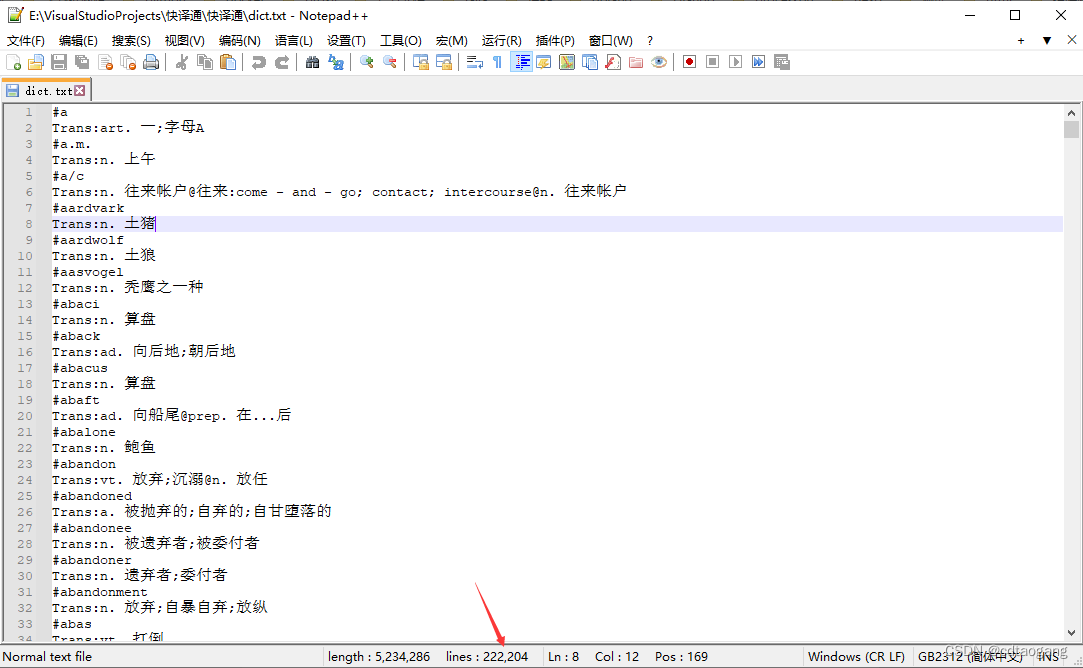This screenshot has height=668, width=1083.
Task: Click the Ln : 8 status field
Action: 564,657
